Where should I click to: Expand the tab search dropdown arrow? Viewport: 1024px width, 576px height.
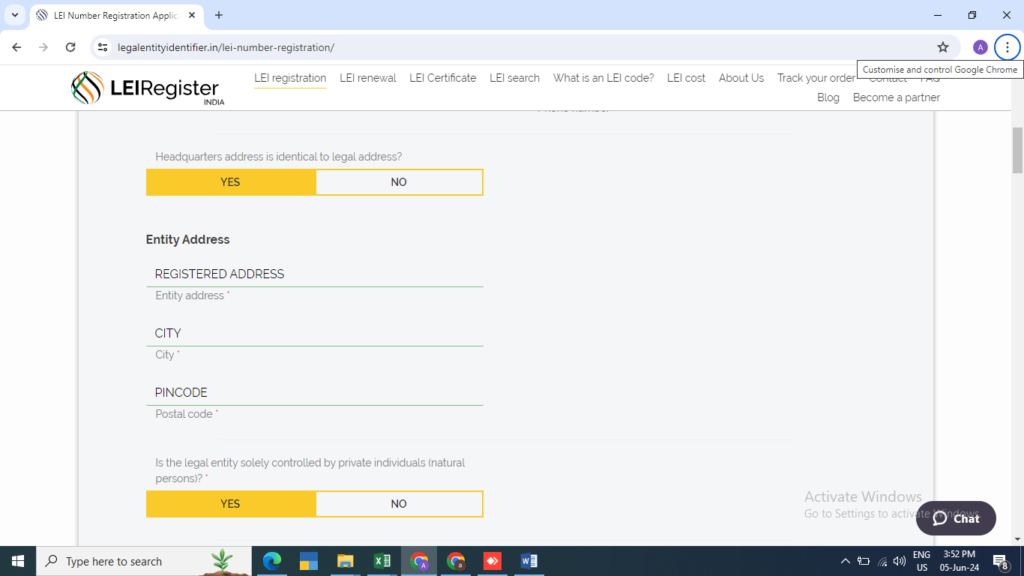pos(14,15)
